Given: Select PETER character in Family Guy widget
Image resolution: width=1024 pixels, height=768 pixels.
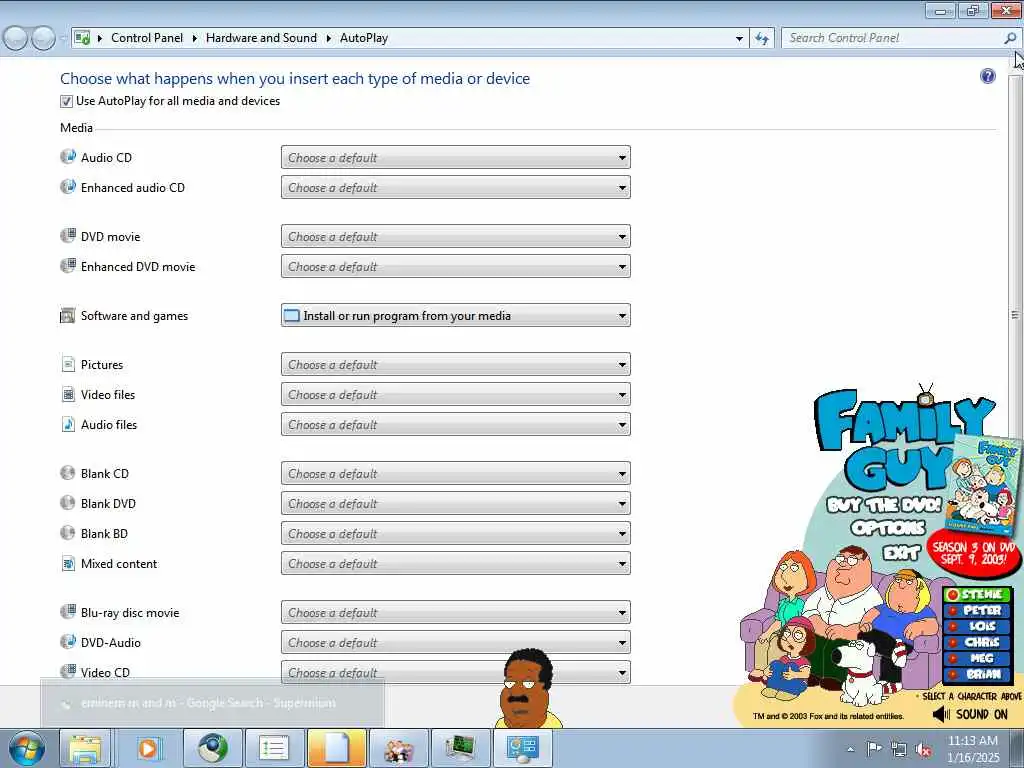Looking at the screenshot, I should pyautogui.click(x=977, y=610).
